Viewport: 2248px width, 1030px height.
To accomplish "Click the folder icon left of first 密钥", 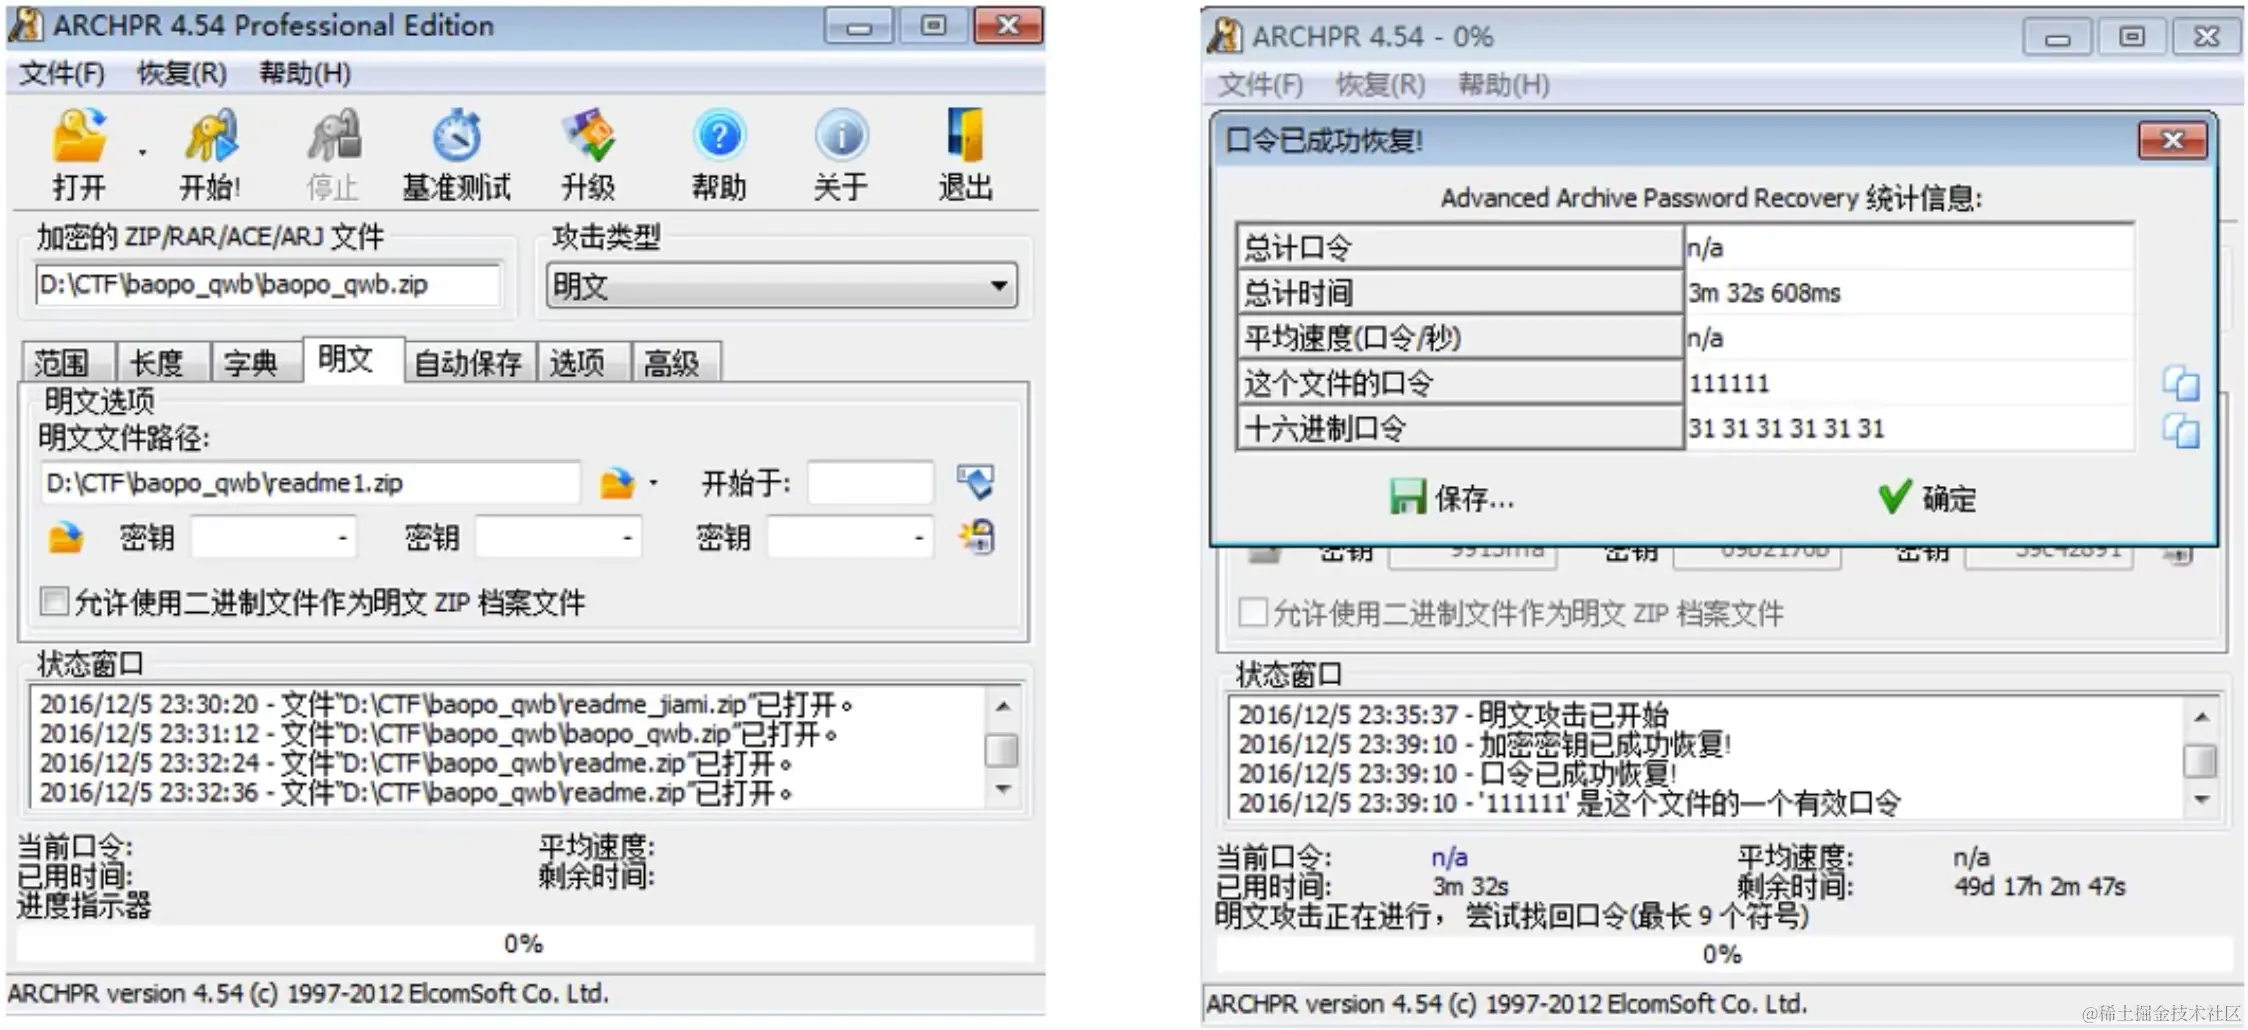I will click(x=66, y=538).
